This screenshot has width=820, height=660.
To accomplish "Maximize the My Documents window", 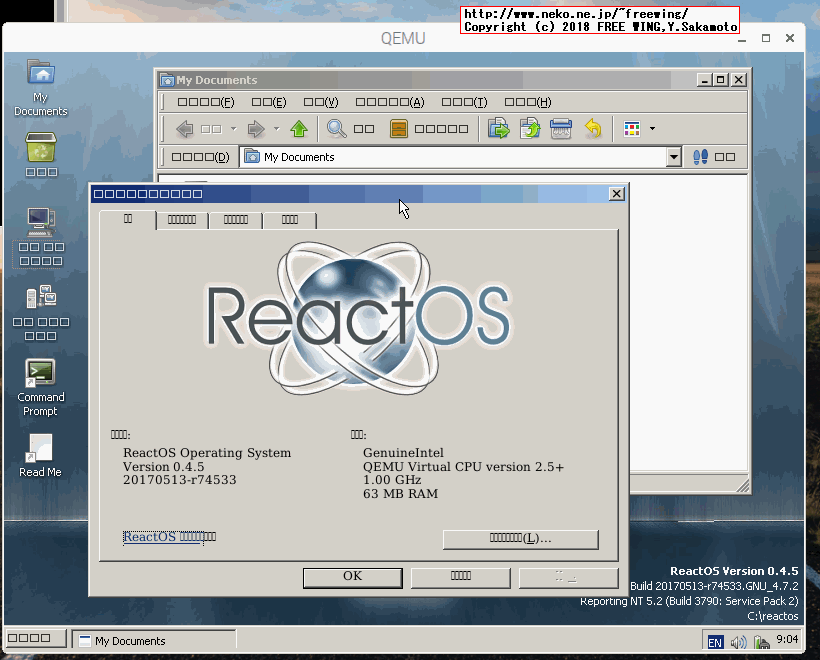I will click(x=721, y=80).
